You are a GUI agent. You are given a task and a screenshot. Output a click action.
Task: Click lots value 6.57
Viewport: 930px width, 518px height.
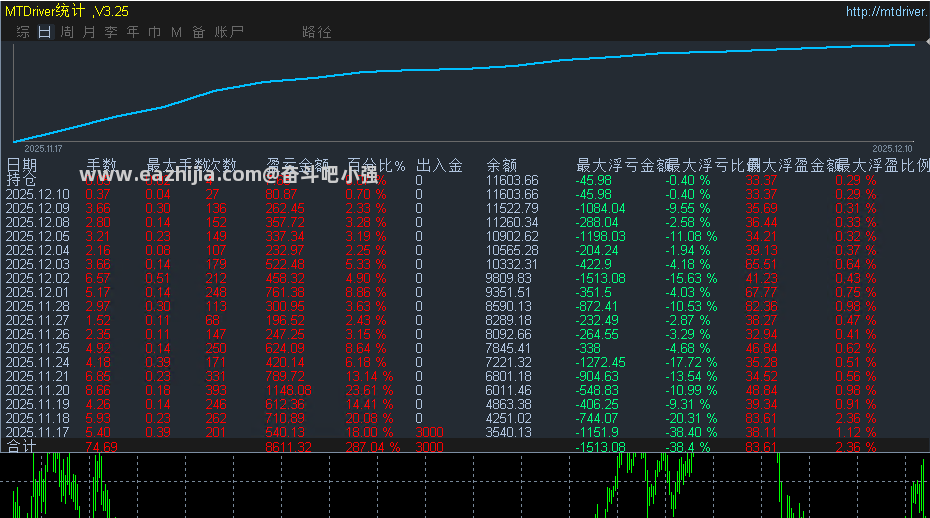(98, 278)
